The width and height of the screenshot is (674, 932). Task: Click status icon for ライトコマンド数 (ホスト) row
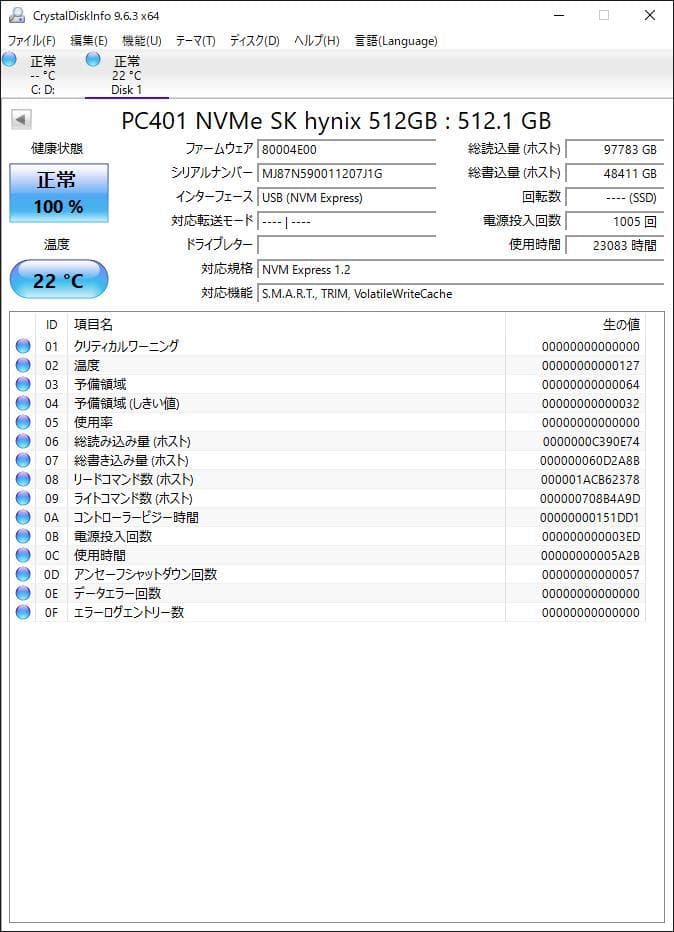coord(23,498)
